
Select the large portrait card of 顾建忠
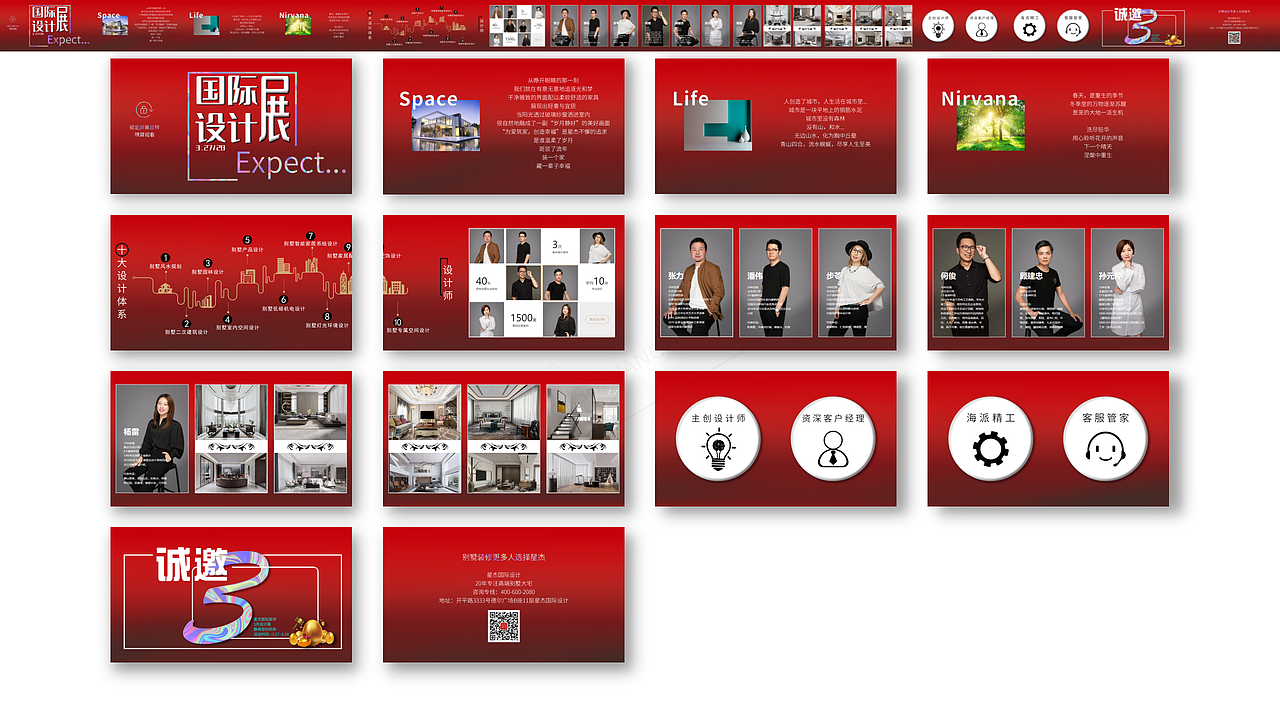tap(1048, 283)
